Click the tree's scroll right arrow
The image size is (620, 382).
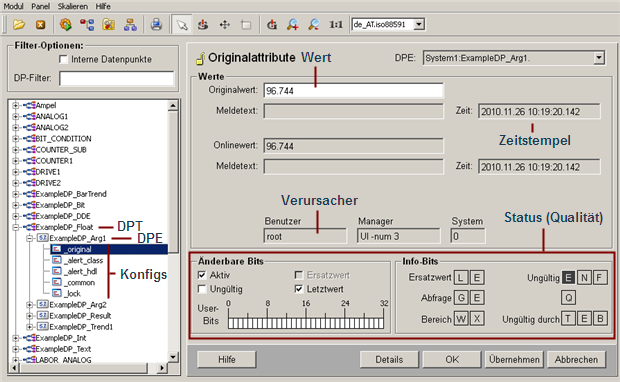tap(161, 368)
